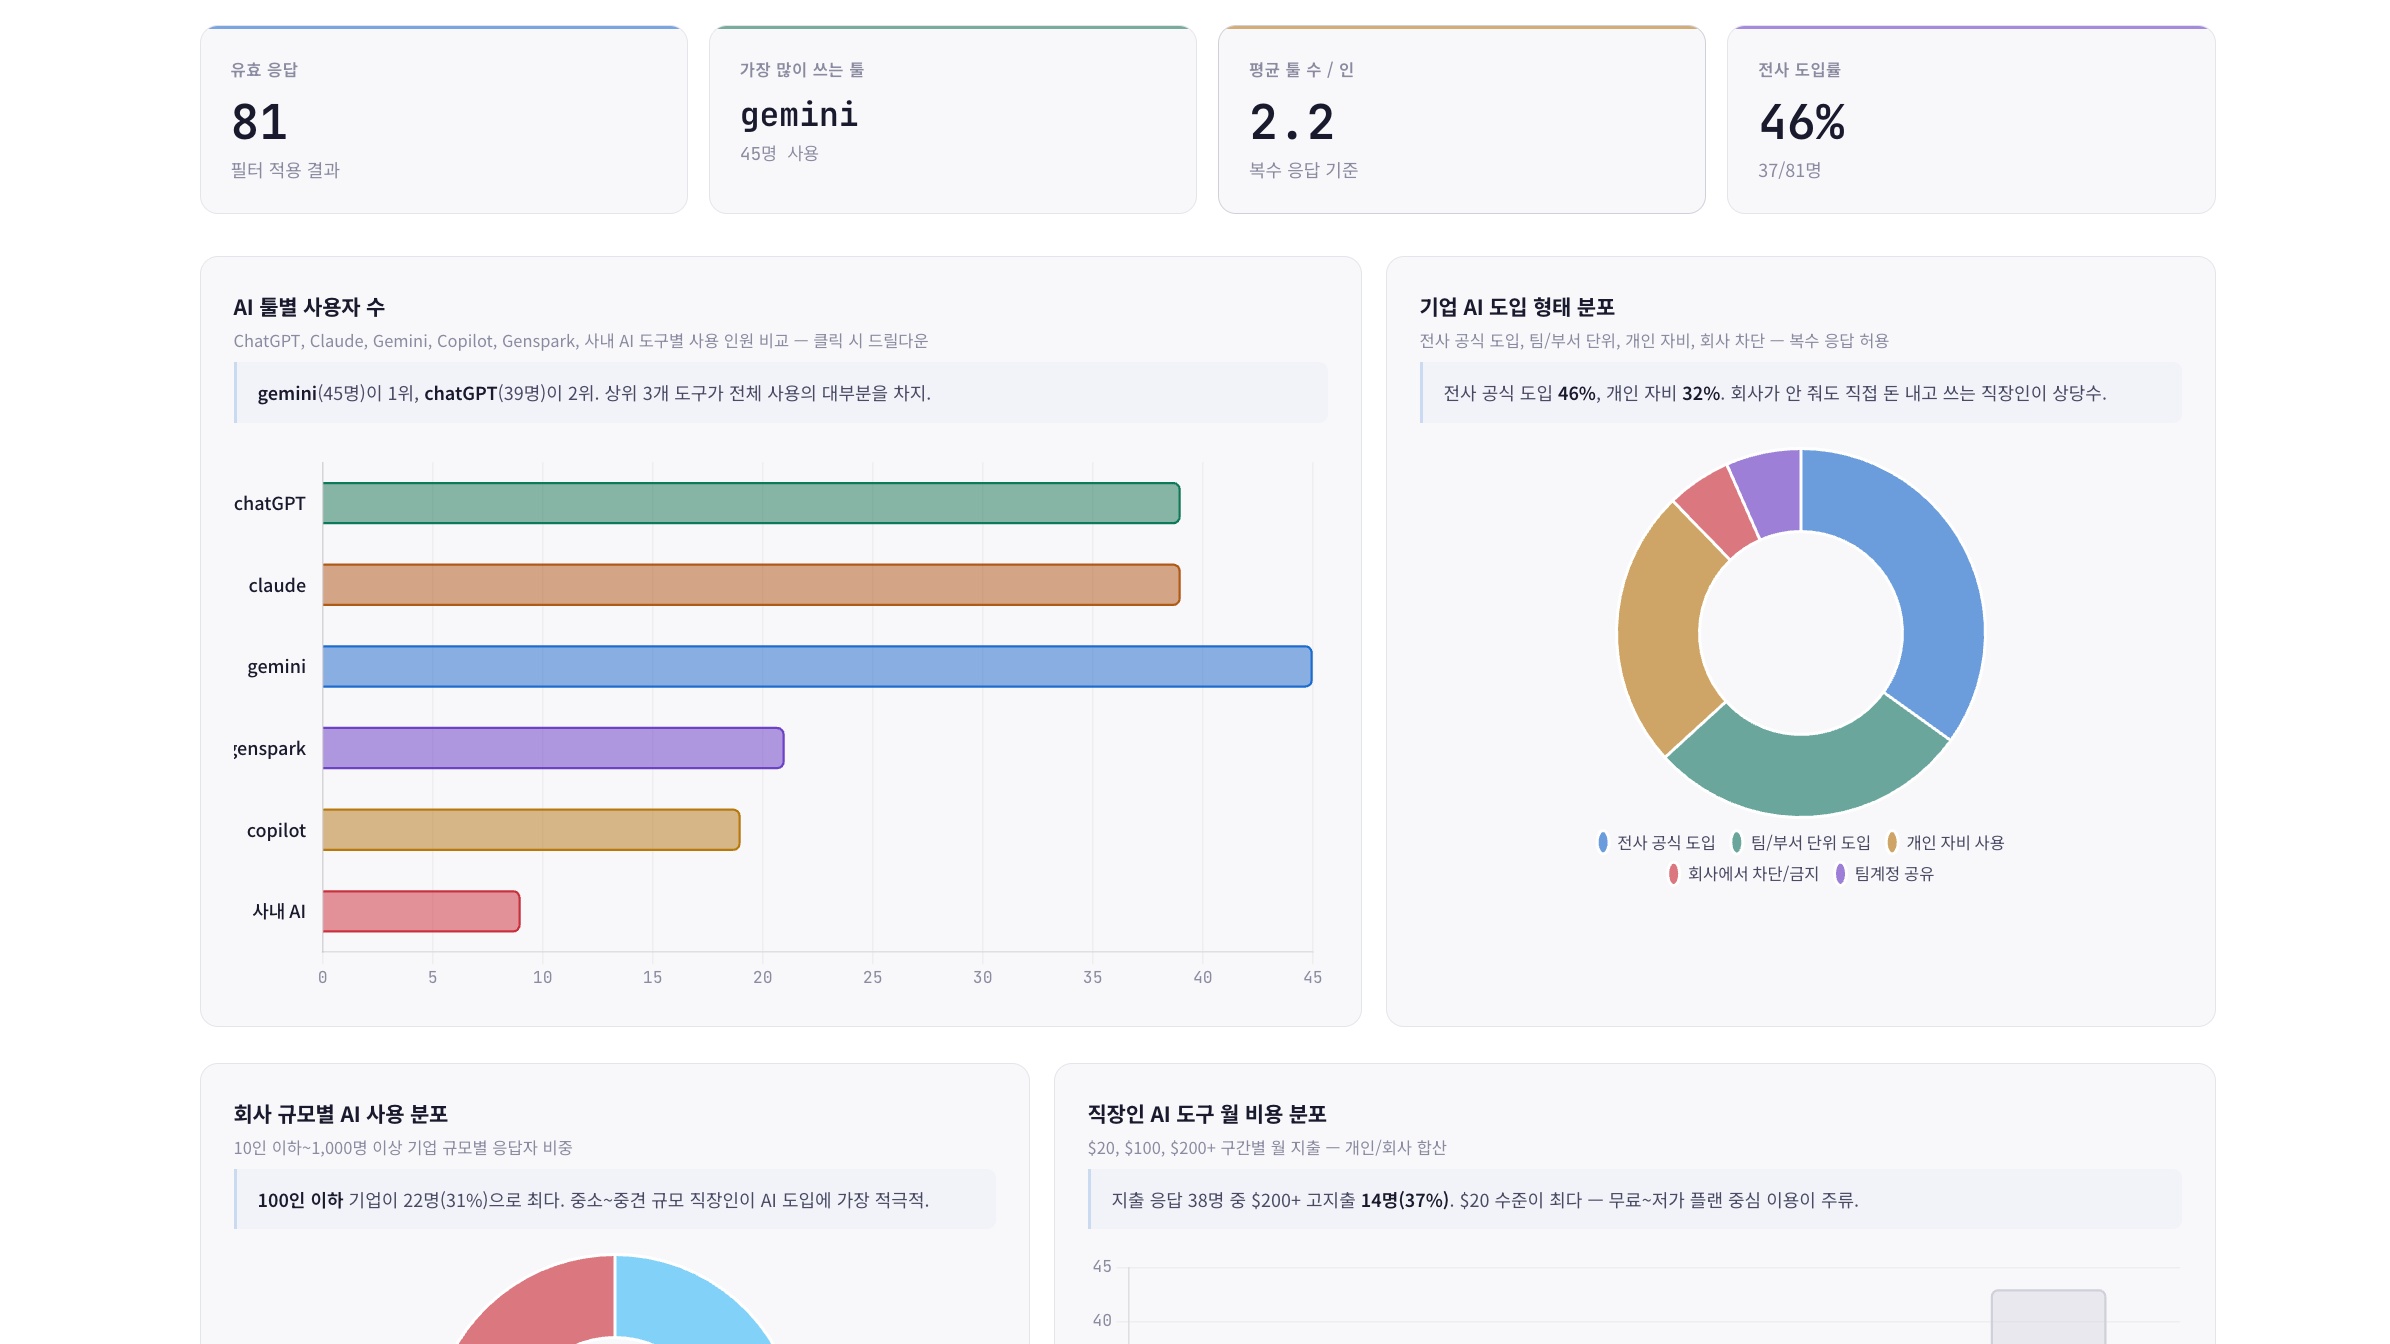Screen dimensions: 2390x1344
Task: Click the 100인 이하 기업 insight note
Action: click(x=615, y=1200)
